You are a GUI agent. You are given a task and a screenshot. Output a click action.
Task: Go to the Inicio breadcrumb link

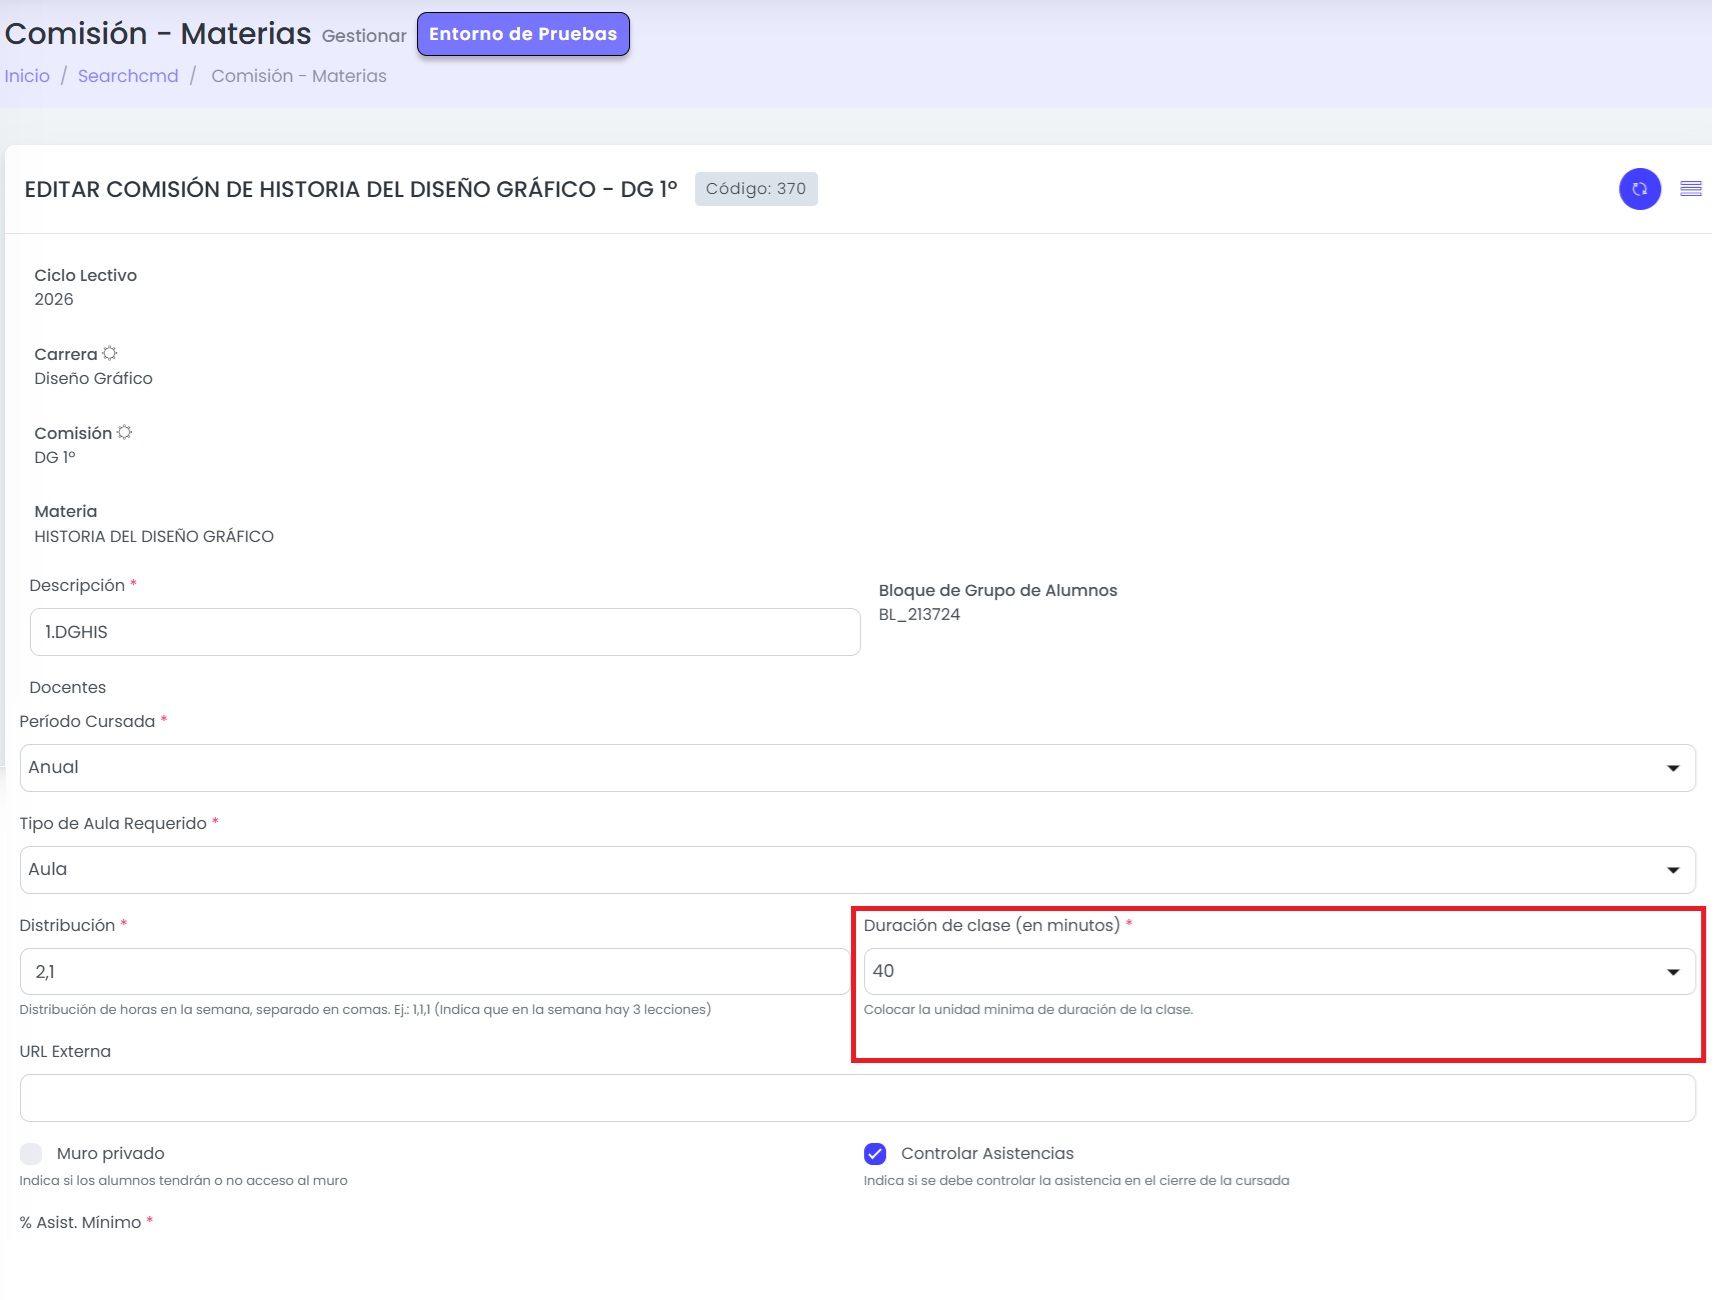[x=27, y=76]
